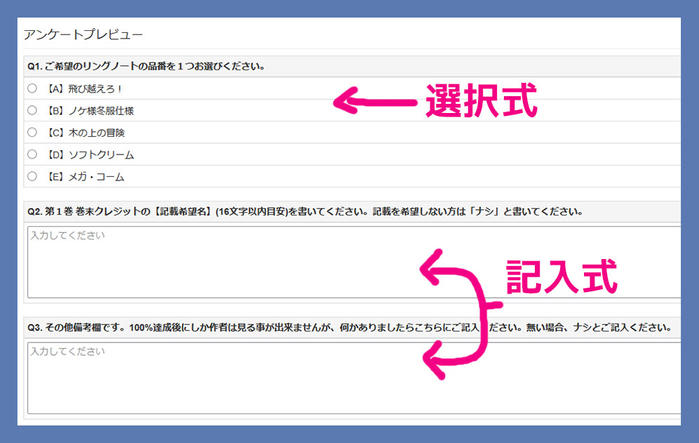Click the pink 選択式 annotation text

pyautogui.click(x=482, y=101)
